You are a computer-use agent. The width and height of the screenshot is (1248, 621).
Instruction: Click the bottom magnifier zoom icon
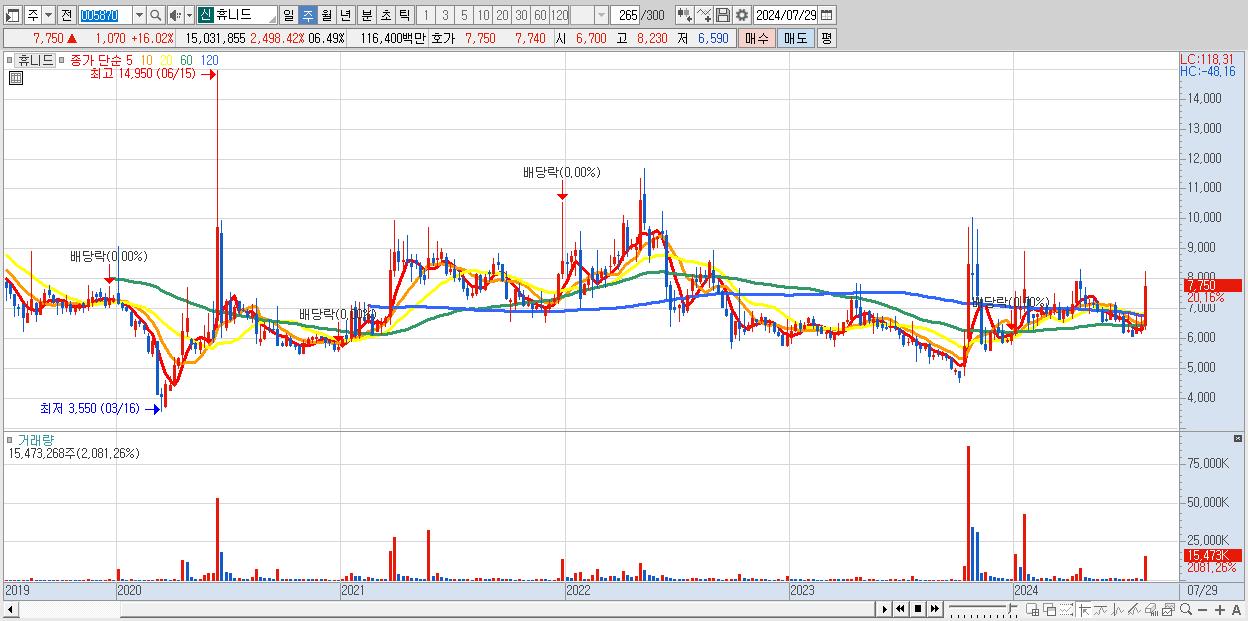[1185, 610]
